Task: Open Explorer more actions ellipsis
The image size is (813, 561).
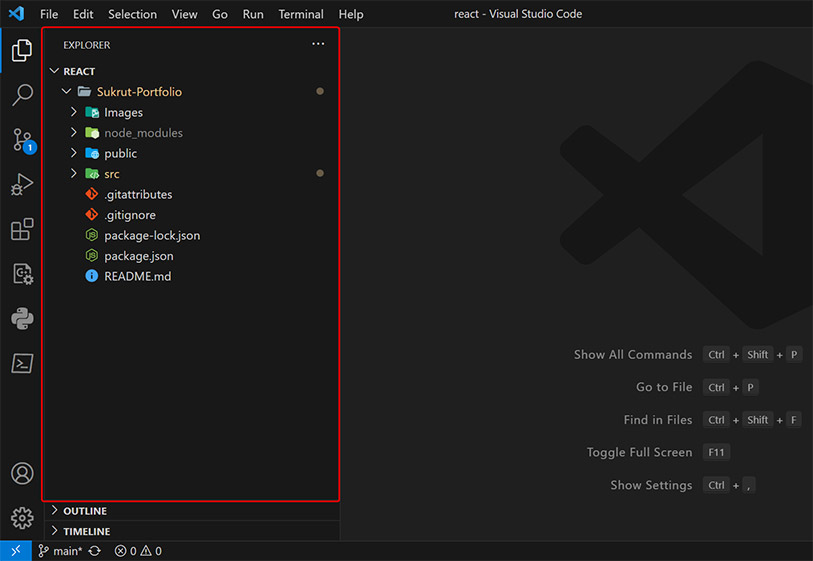Action: coord(318,44)
